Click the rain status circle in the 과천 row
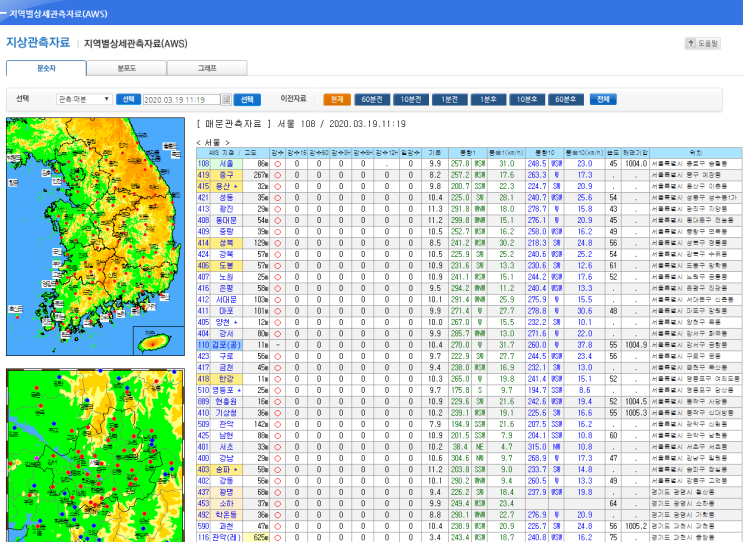 click(278, 526)
